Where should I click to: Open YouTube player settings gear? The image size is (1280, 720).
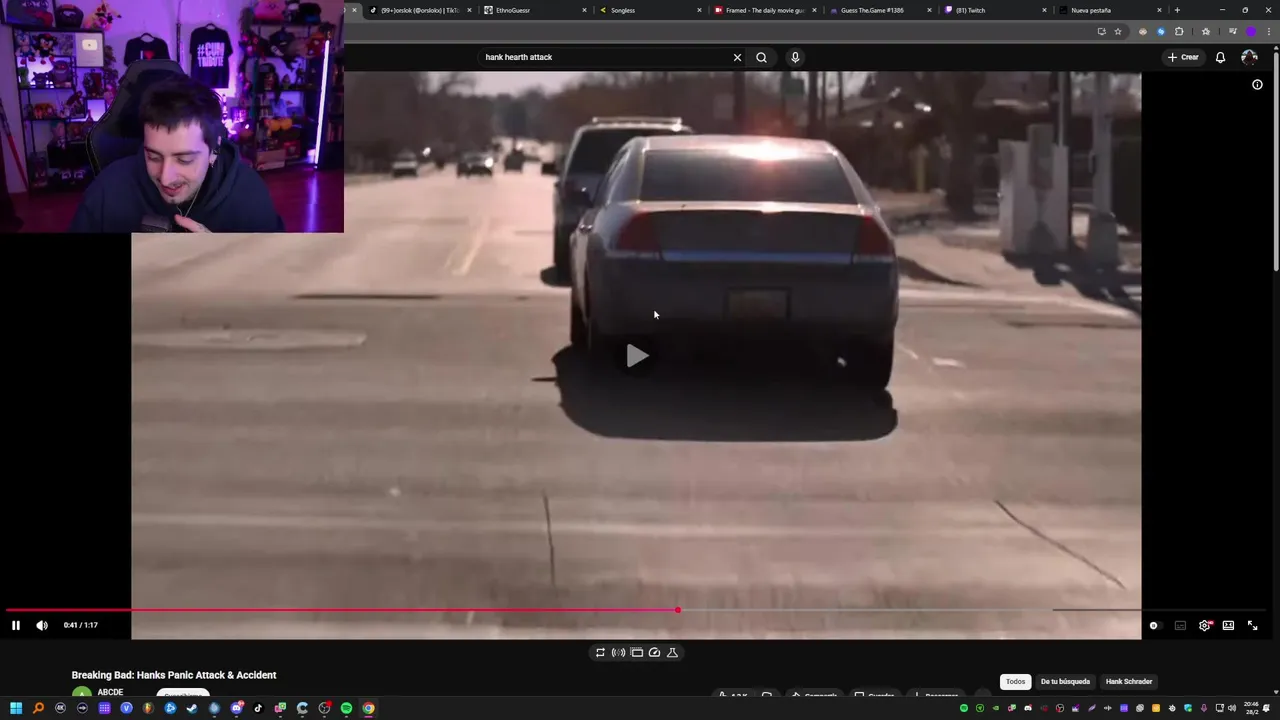(x=1204, y=625)
